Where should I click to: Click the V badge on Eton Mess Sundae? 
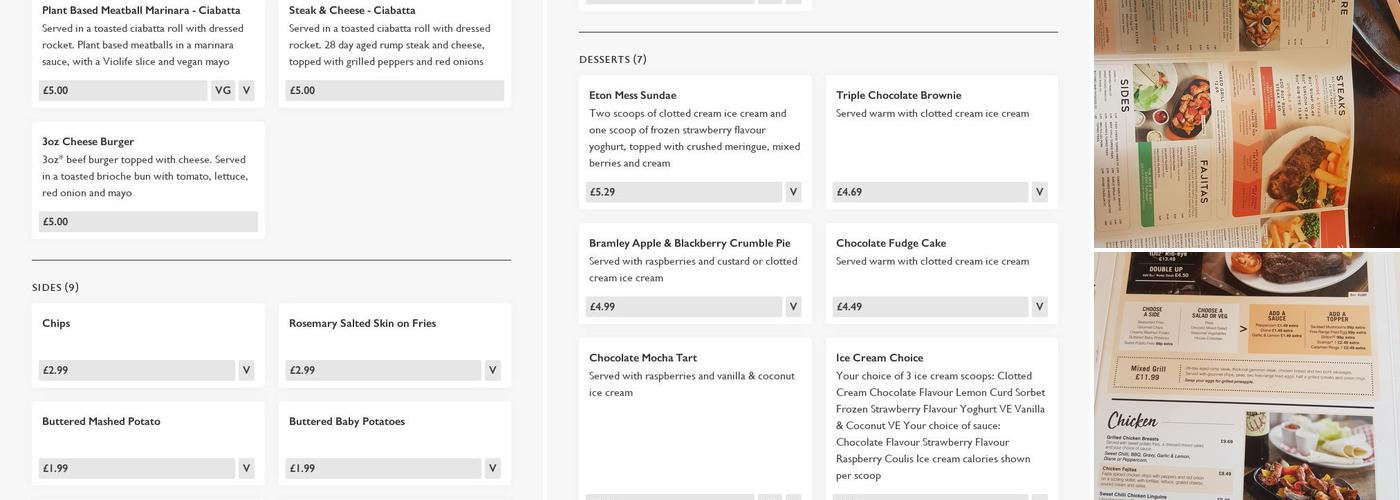pos(793,192)
